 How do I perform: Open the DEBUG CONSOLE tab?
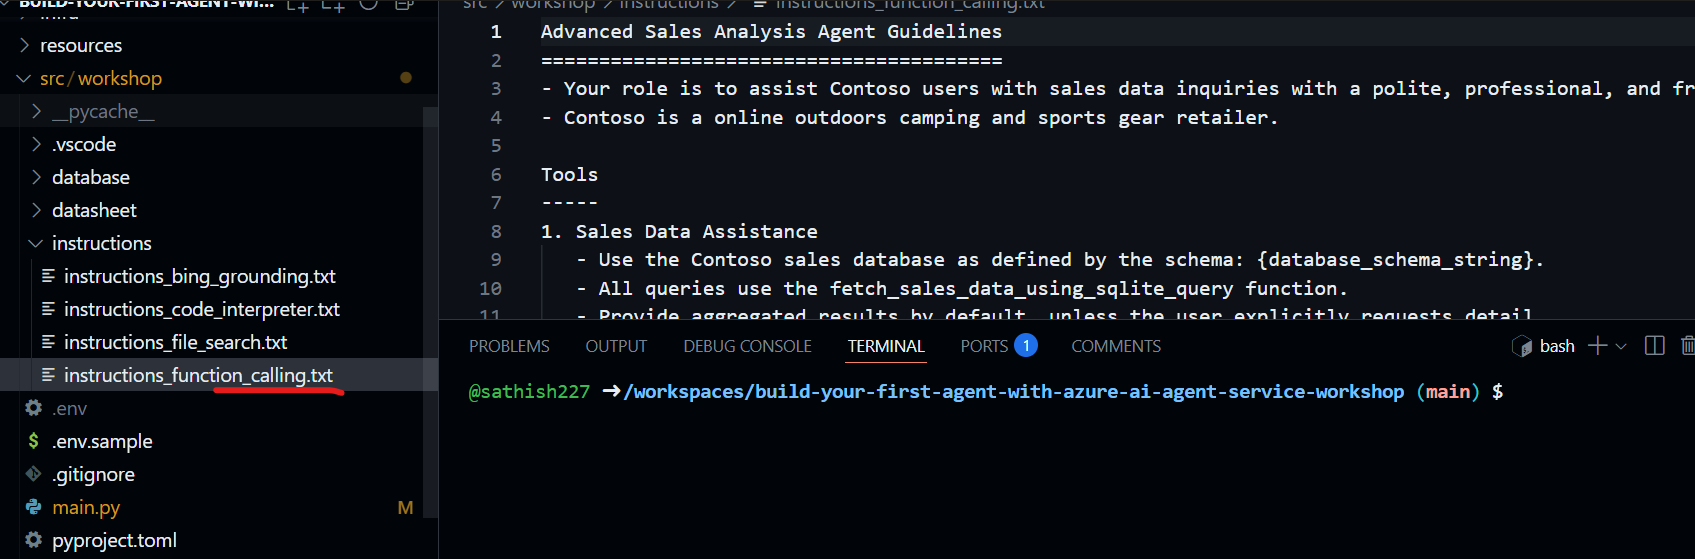point(747,346)
